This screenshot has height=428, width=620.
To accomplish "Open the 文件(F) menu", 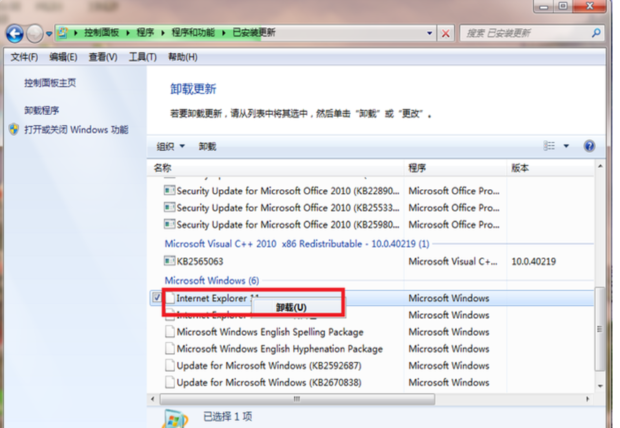I will tap(24, 57).
